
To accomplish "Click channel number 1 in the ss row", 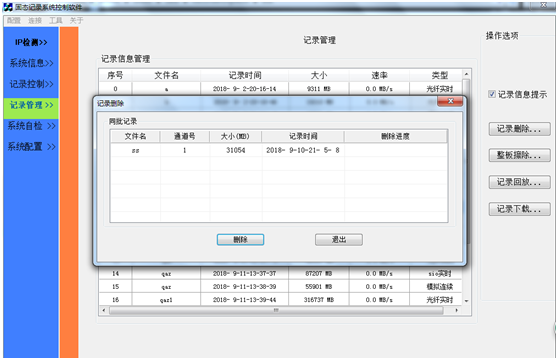I will click(x=185, y=150).
